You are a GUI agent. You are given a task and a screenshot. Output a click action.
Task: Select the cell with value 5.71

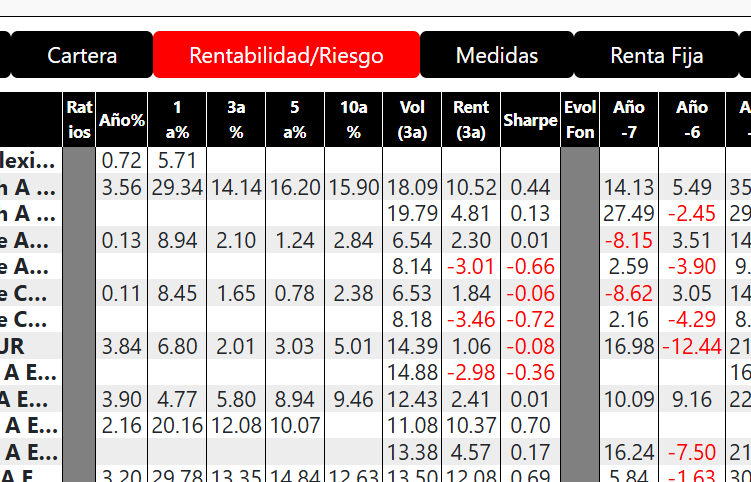point(177,161)
